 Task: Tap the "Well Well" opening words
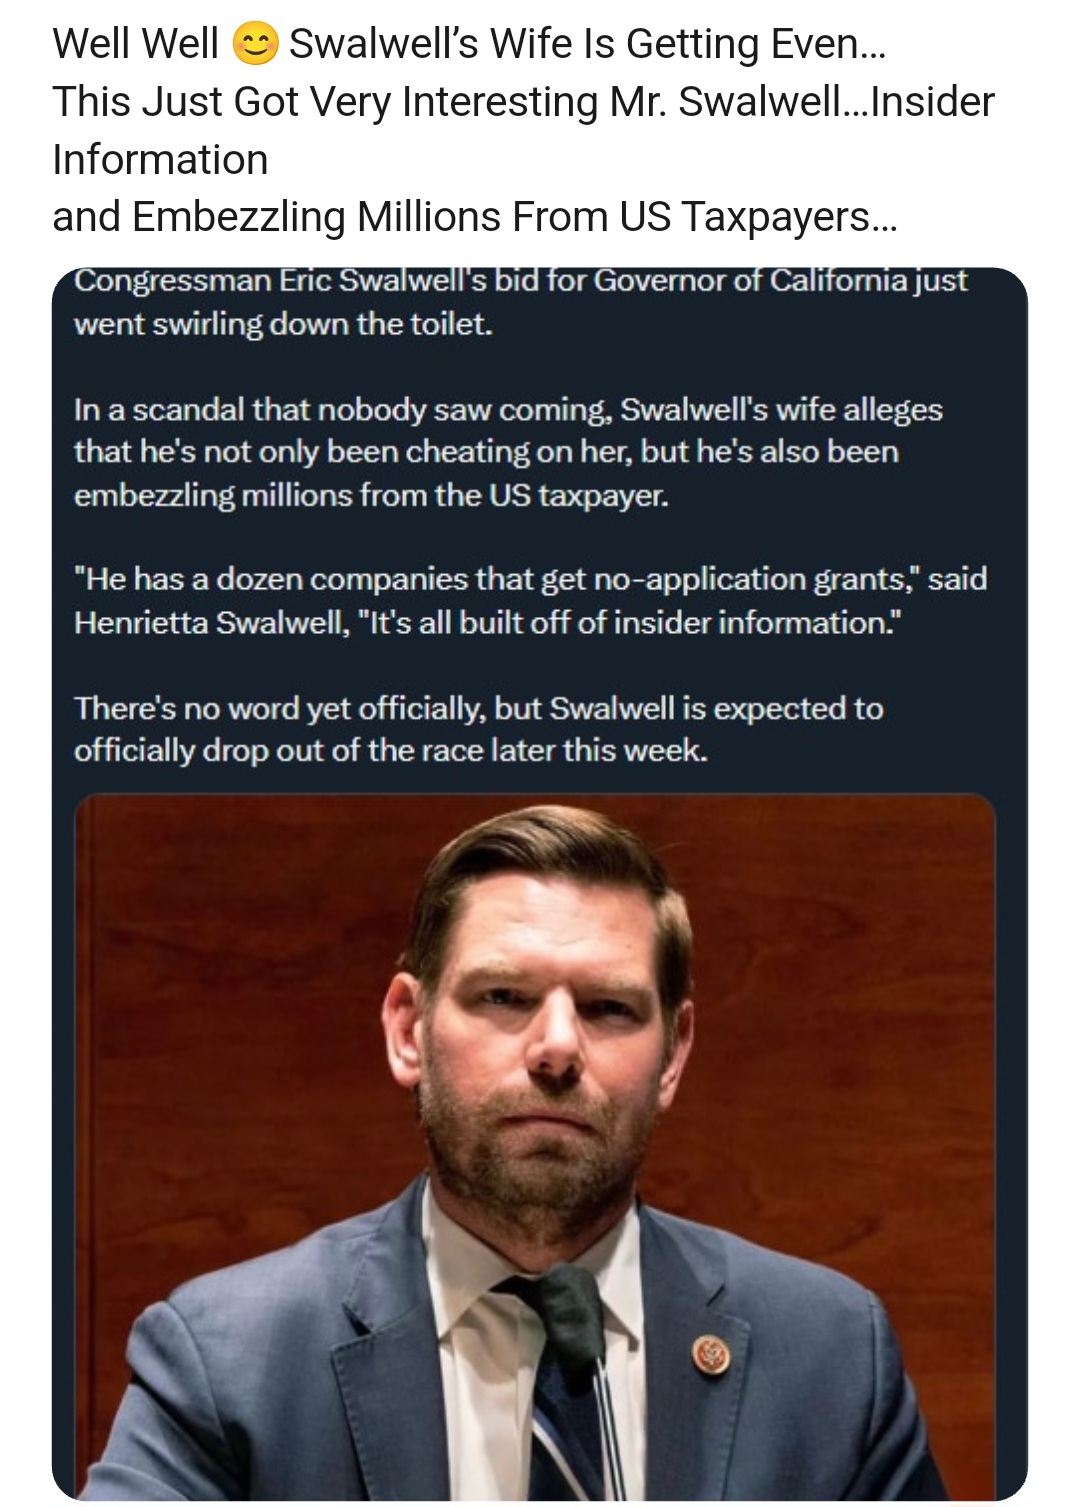(x=135, y=44)
